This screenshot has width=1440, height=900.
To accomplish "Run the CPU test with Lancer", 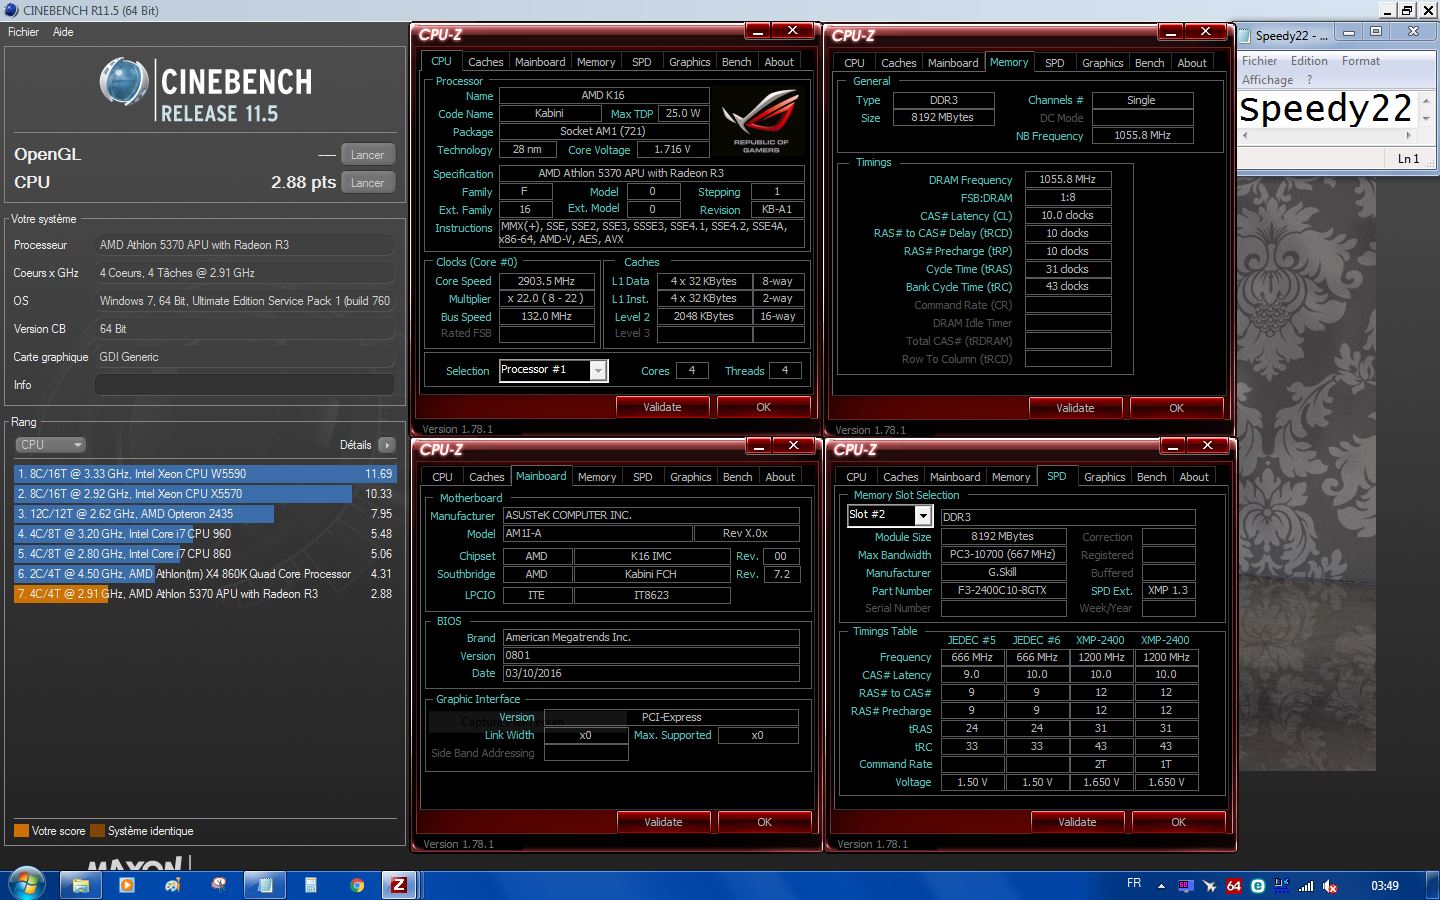I will click(368, 183).
